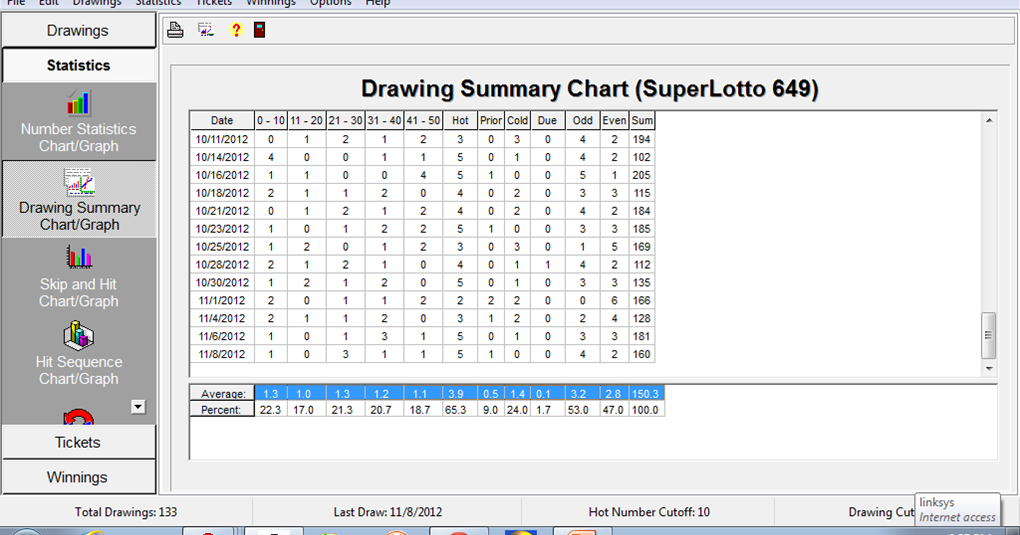Open the Options menu

click(x=330, y=3)
